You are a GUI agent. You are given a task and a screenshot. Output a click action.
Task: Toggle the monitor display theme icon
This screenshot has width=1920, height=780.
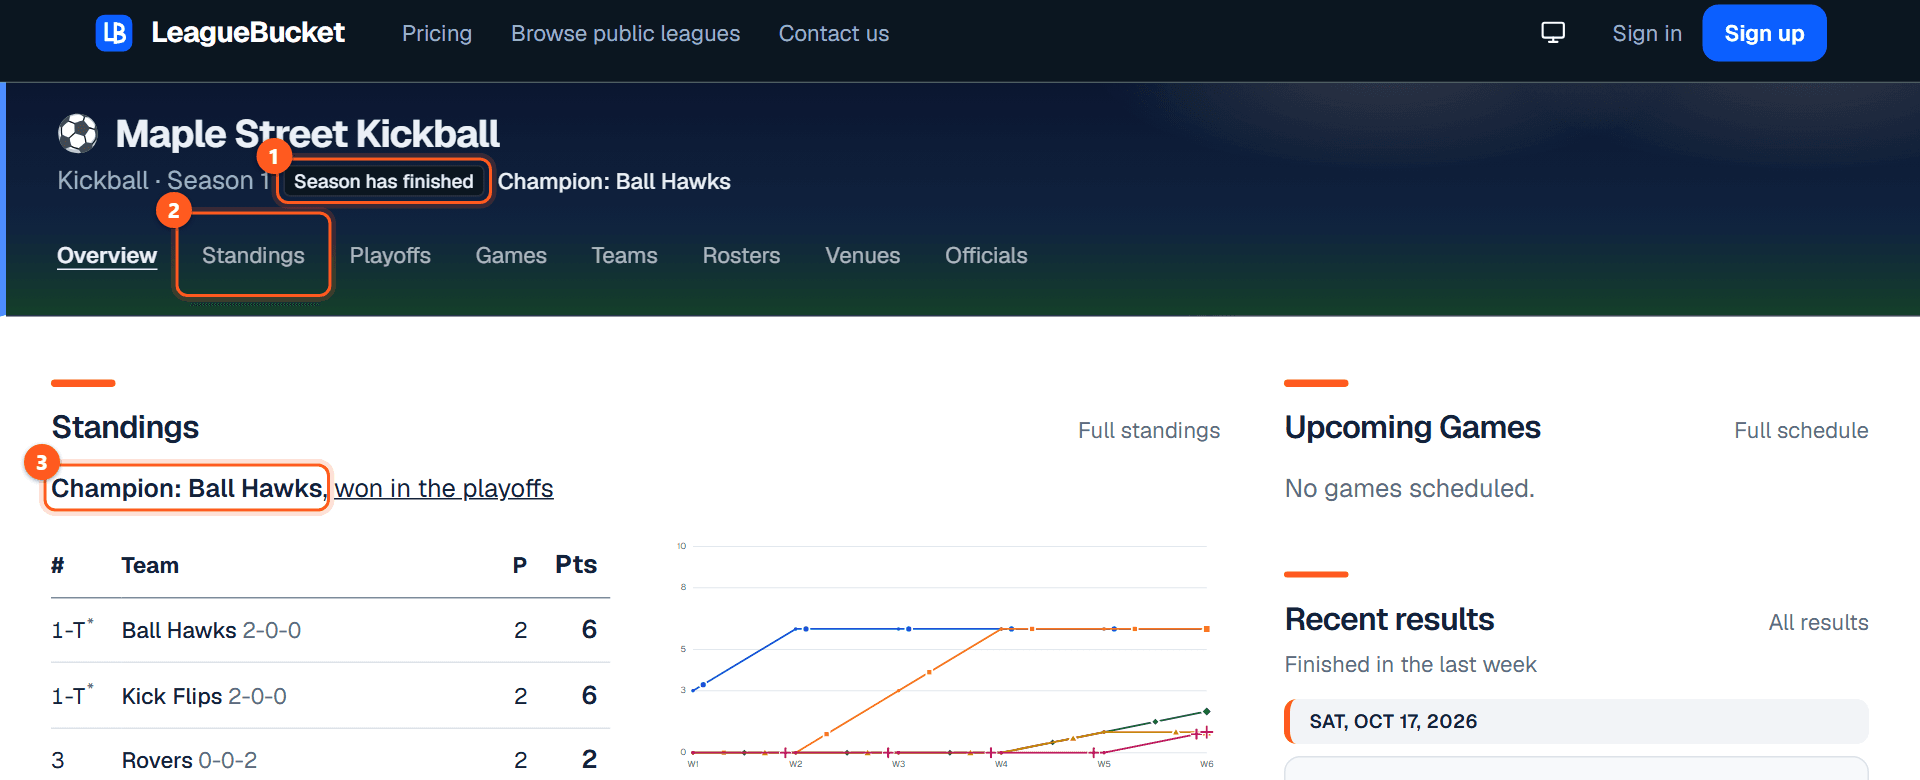1553,33
